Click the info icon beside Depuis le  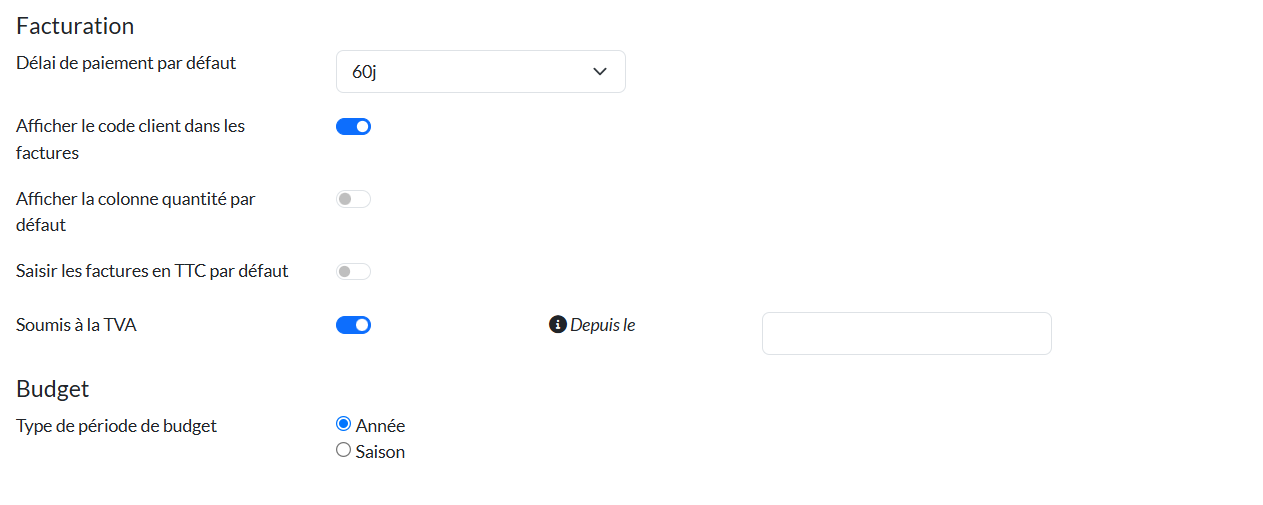558,325
